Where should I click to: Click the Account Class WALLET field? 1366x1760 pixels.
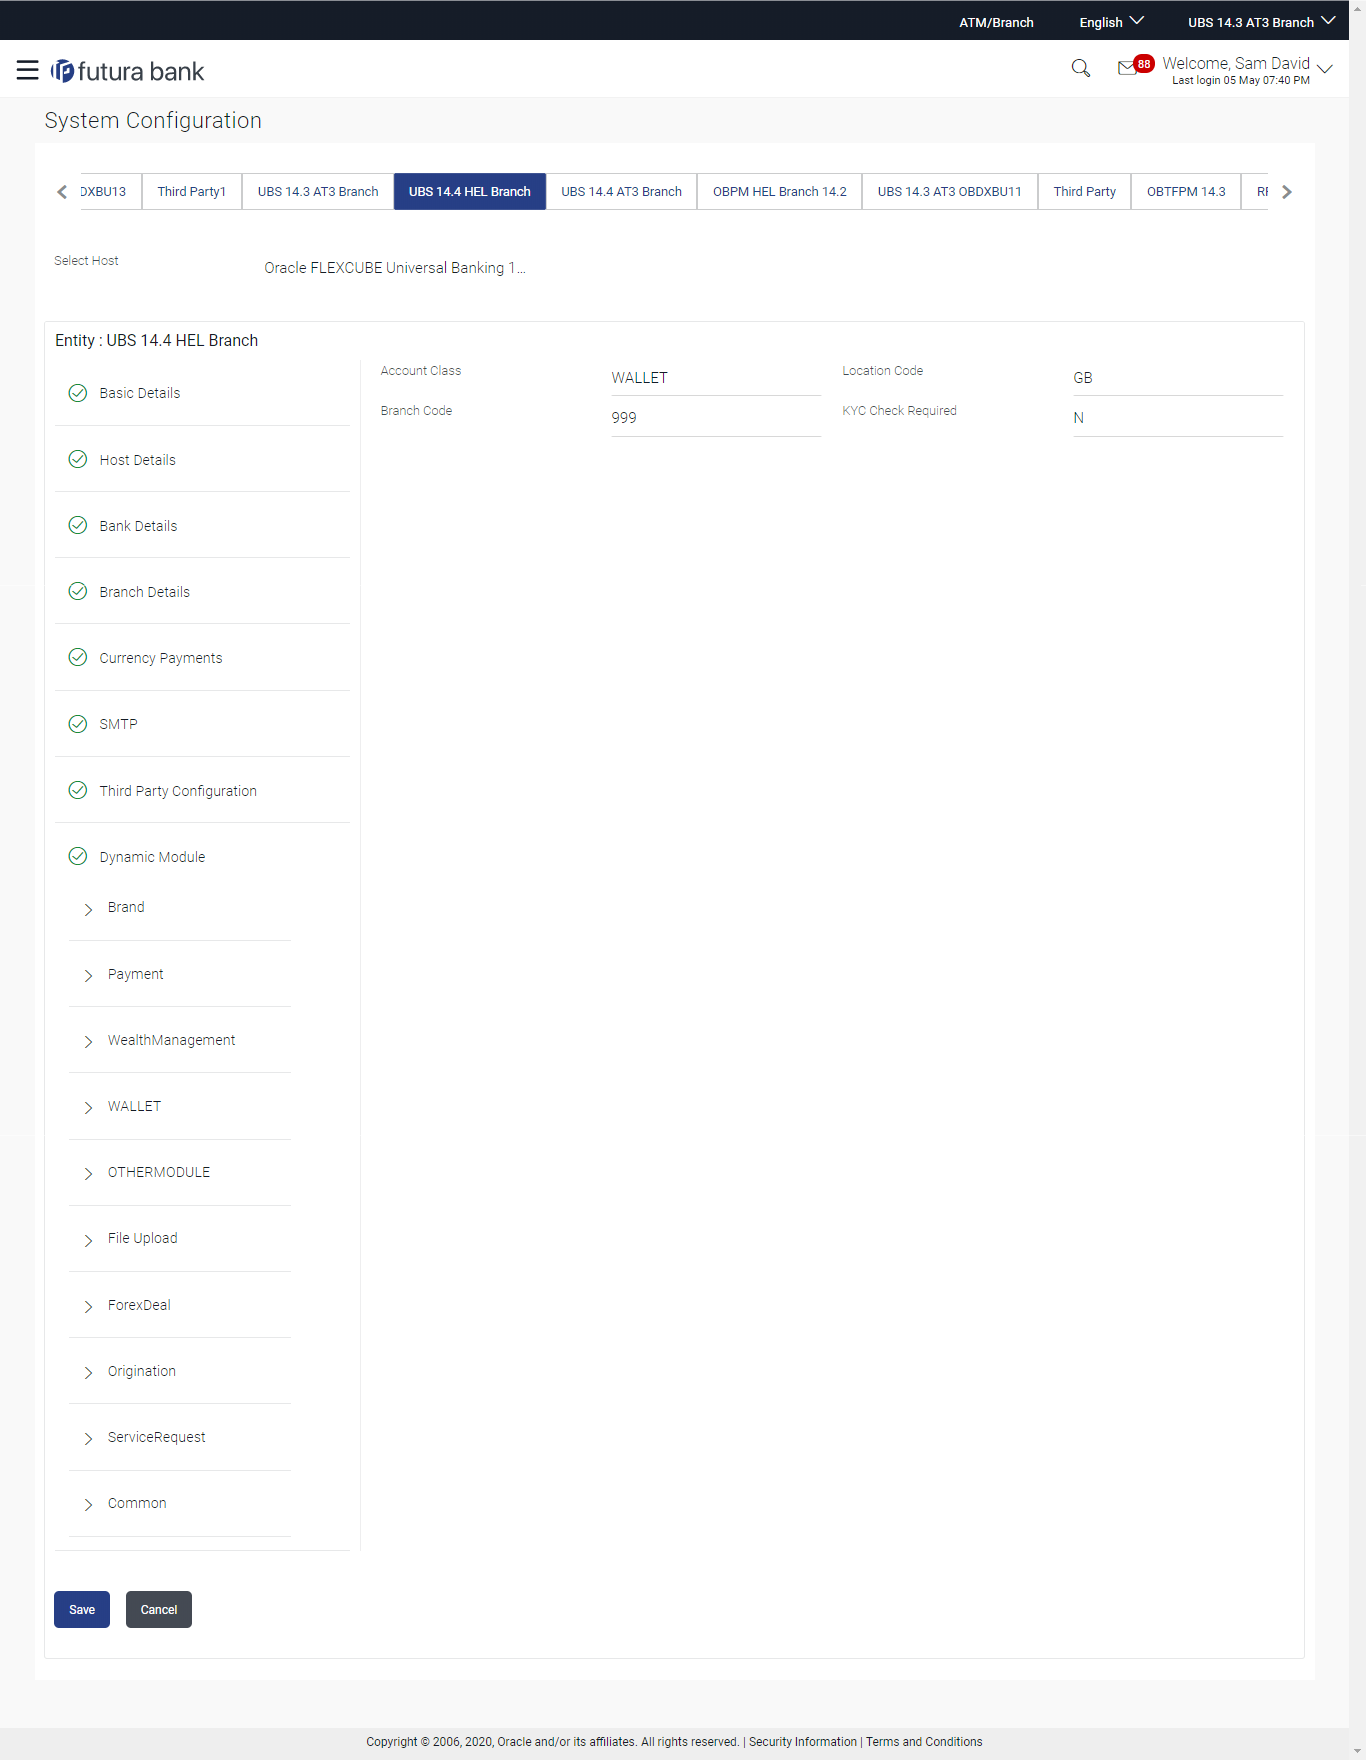(716, 378)
